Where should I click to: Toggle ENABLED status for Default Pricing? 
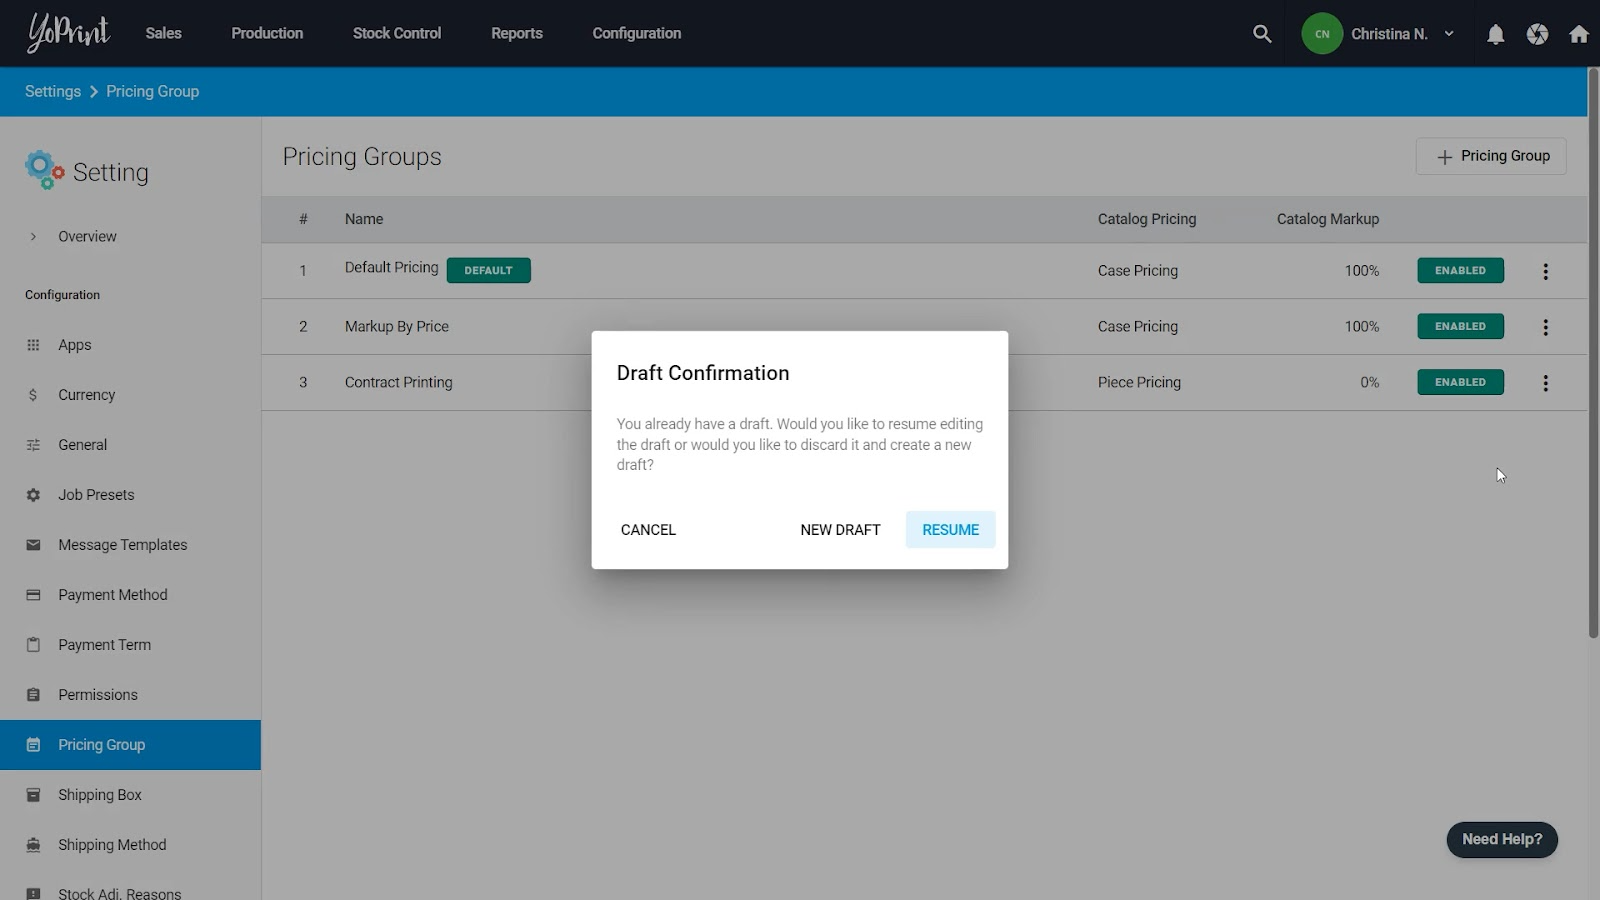(1460, 271)
